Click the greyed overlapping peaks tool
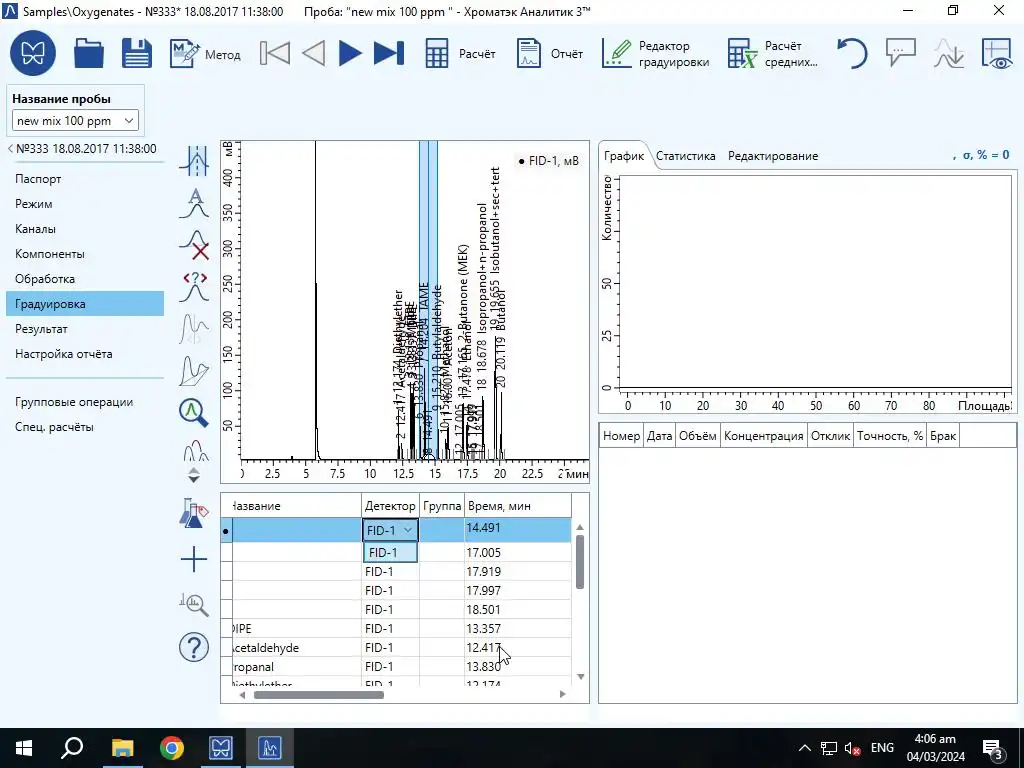The height and width of the screenshot is (768, 1024). (x=194, y=329)
